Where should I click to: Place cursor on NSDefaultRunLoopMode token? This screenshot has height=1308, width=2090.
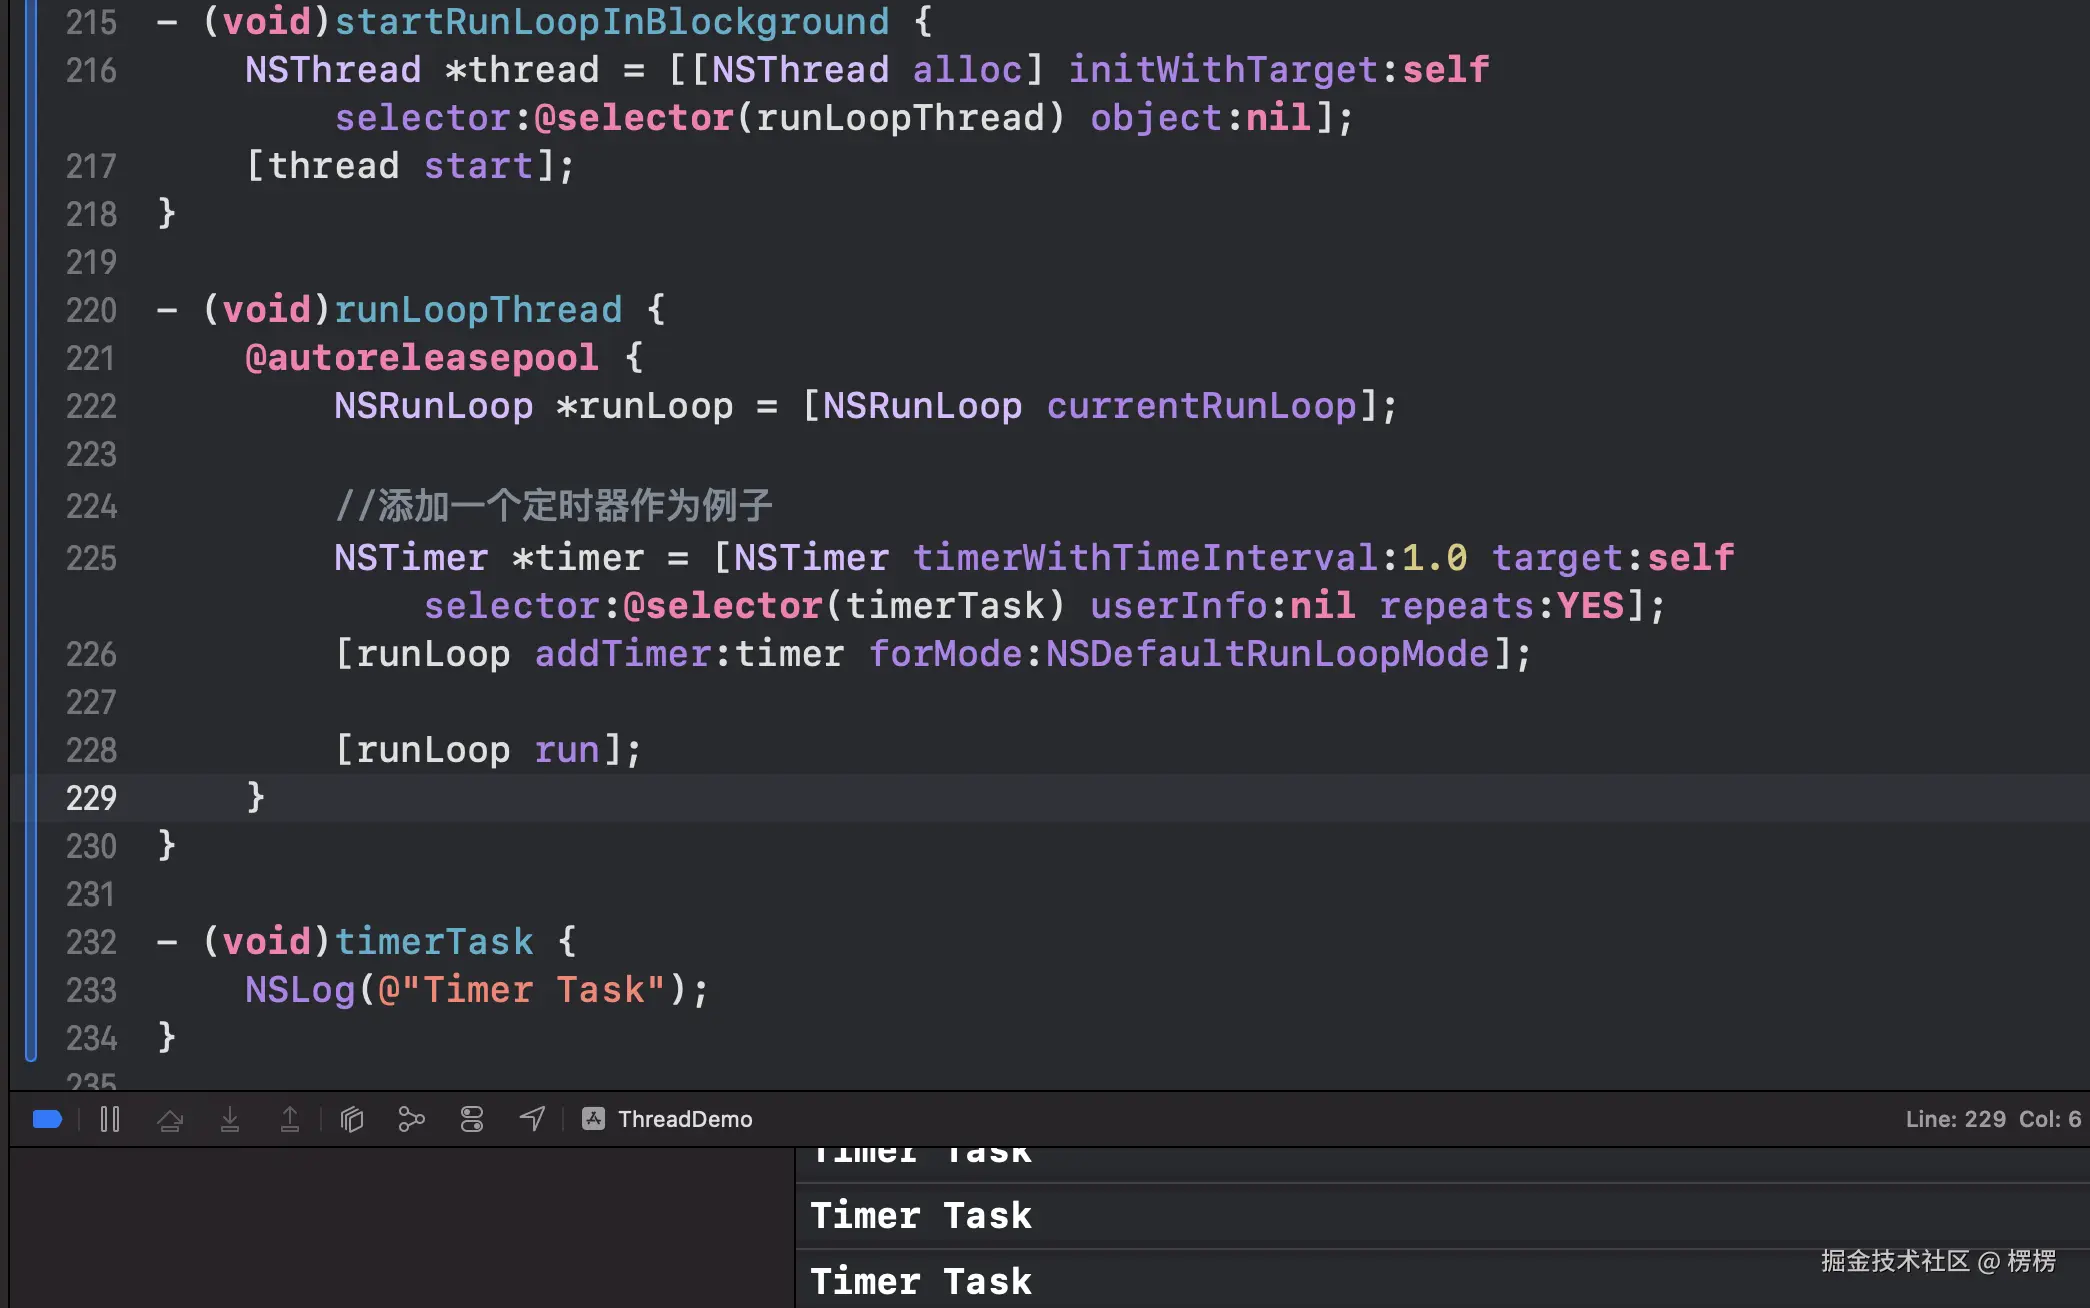click(1267, 654)
